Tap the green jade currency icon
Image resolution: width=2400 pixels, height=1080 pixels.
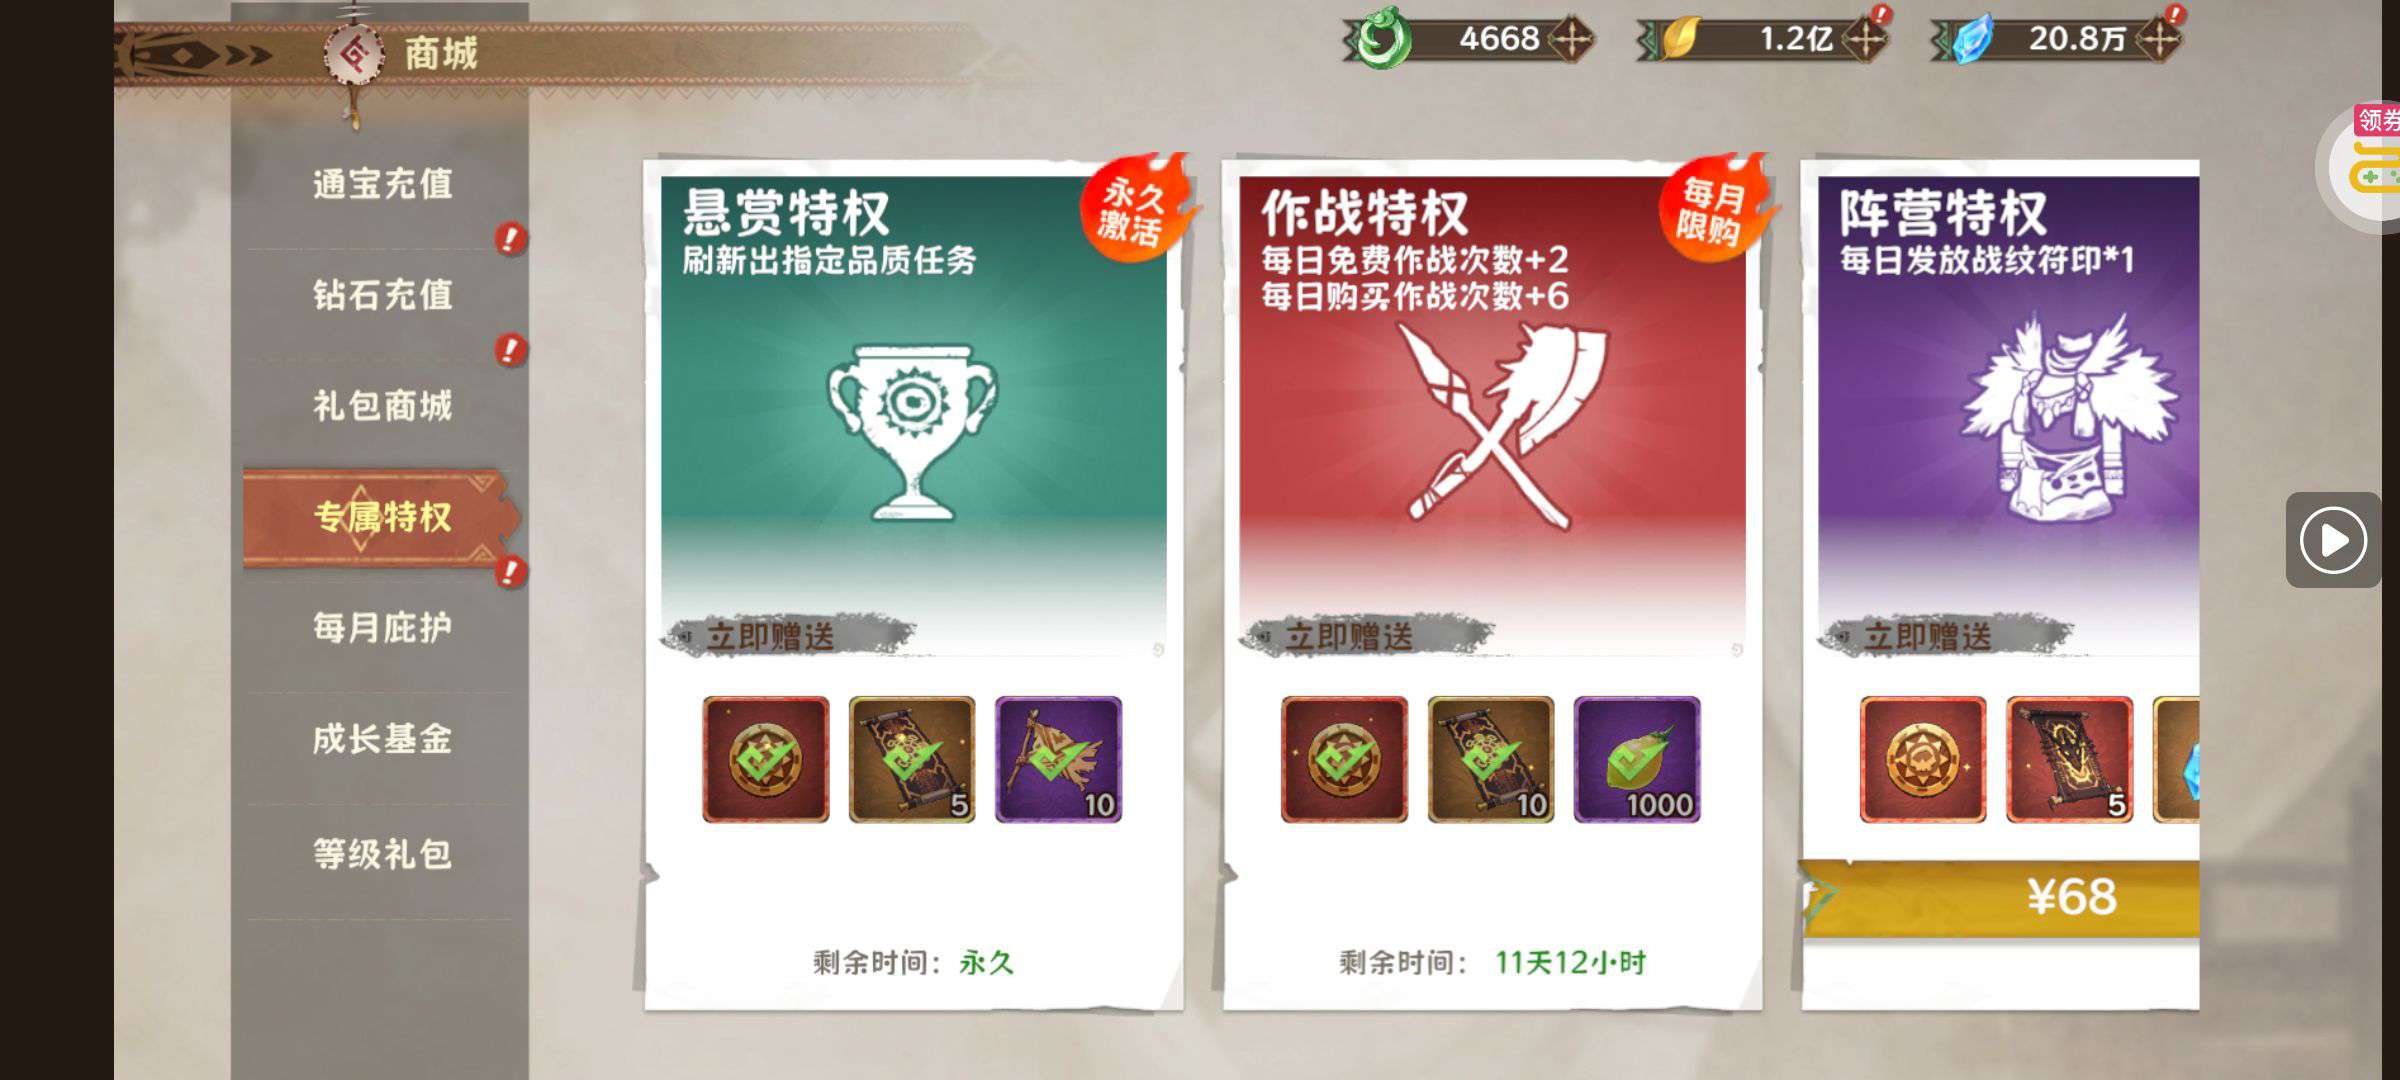(1384, 38)
